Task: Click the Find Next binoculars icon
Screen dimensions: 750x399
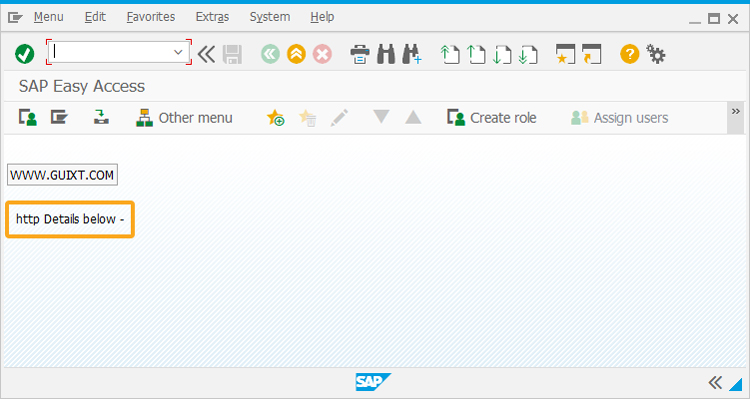Action: pyautogui.click(x=412, y=54)
